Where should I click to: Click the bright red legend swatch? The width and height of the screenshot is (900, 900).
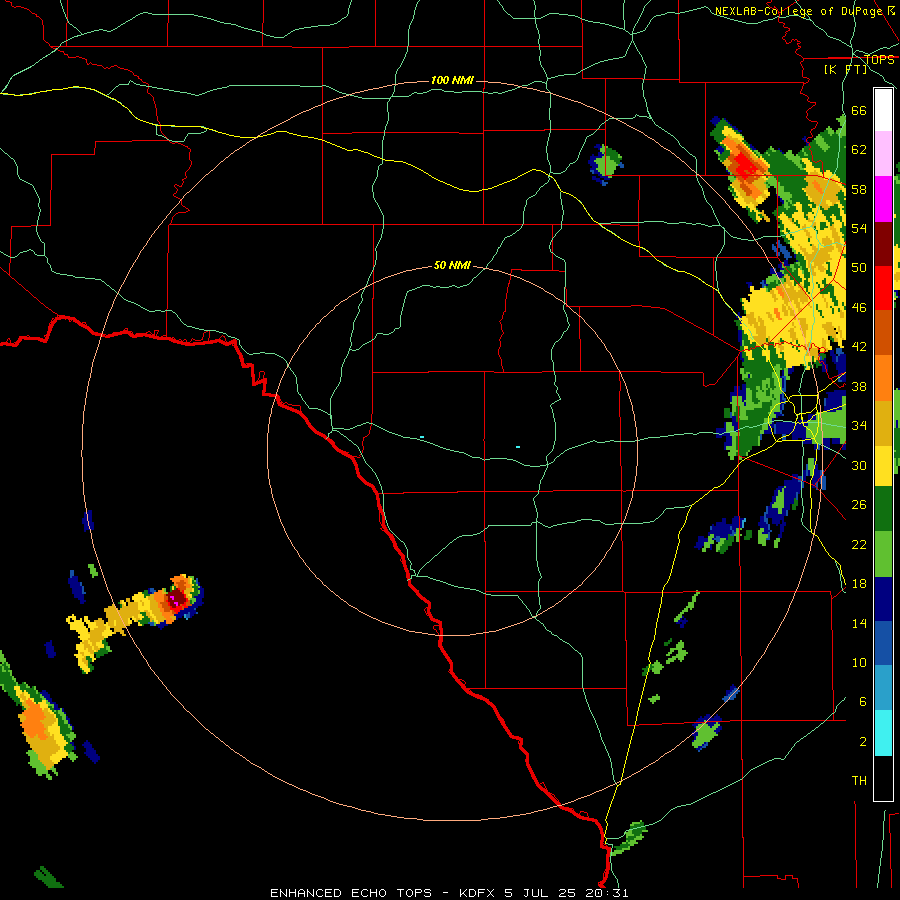(883, 288)
